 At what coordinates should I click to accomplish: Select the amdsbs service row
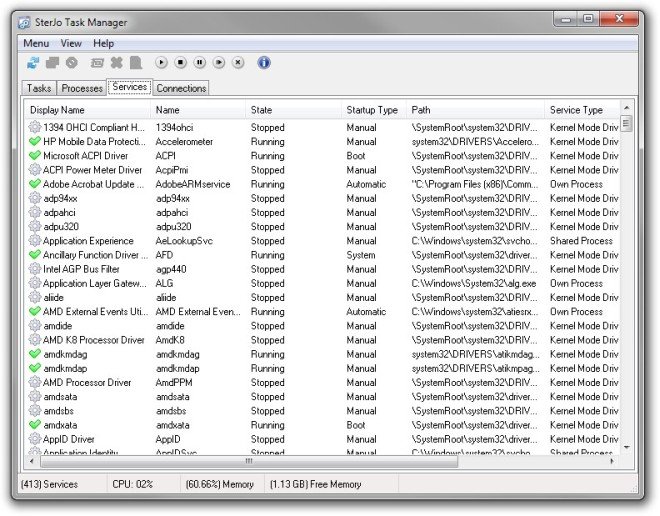tap(322, 411)
